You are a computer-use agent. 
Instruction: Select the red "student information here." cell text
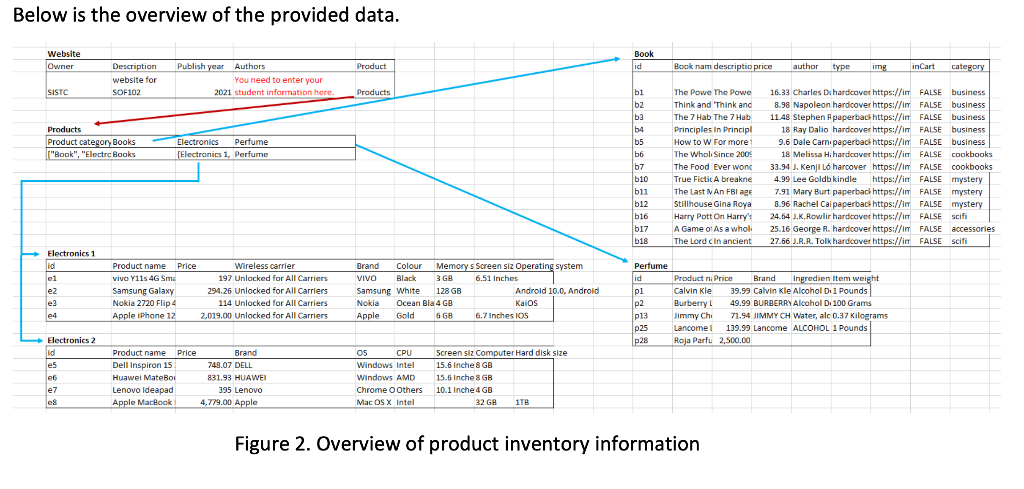pyautogui.click(x=284, y=92)
